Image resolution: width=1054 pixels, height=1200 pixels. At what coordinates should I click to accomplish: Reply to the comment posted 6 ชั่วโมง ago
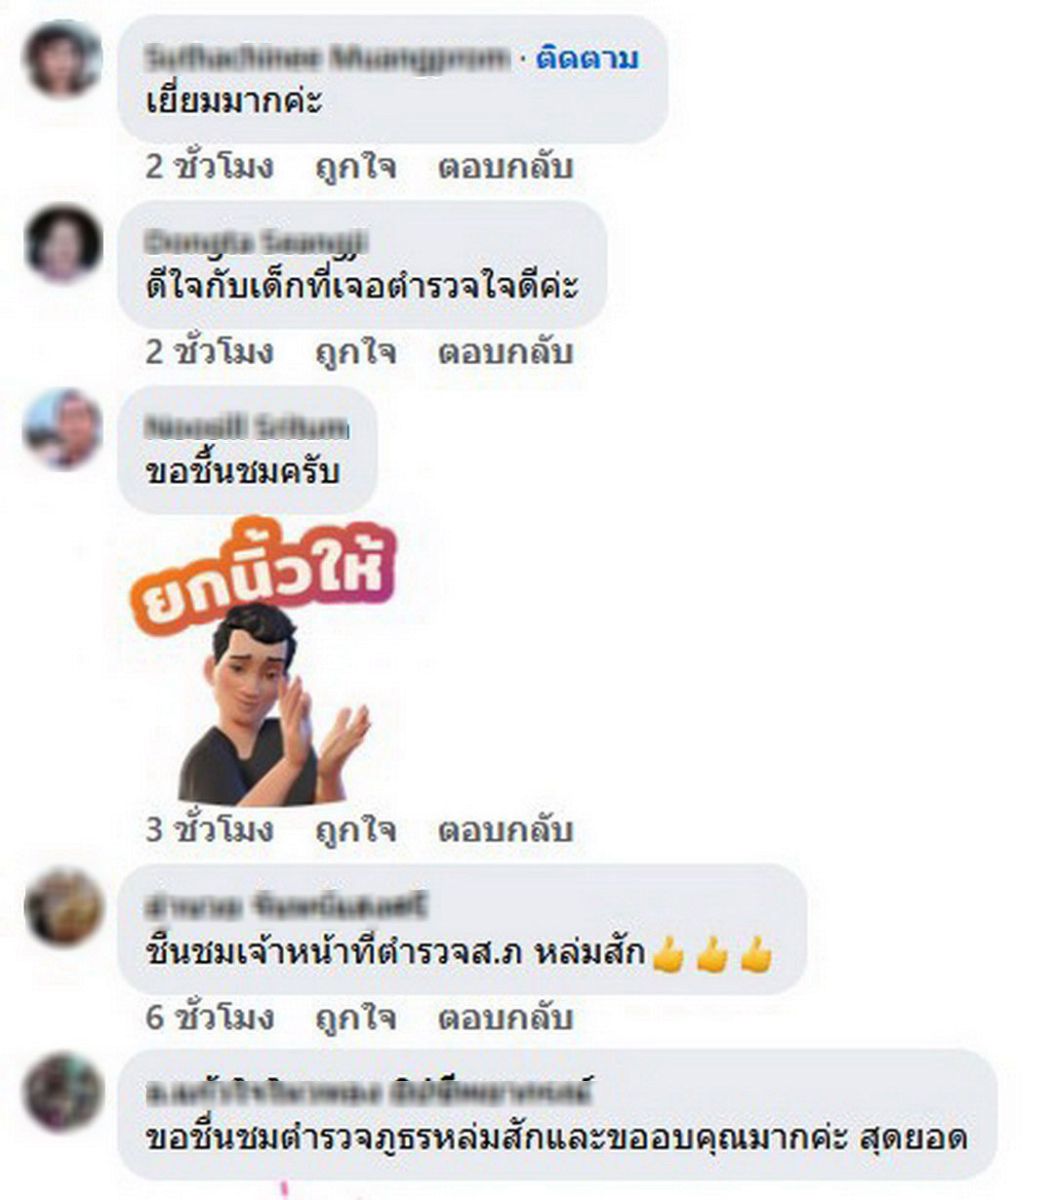tap(505, 1018)
